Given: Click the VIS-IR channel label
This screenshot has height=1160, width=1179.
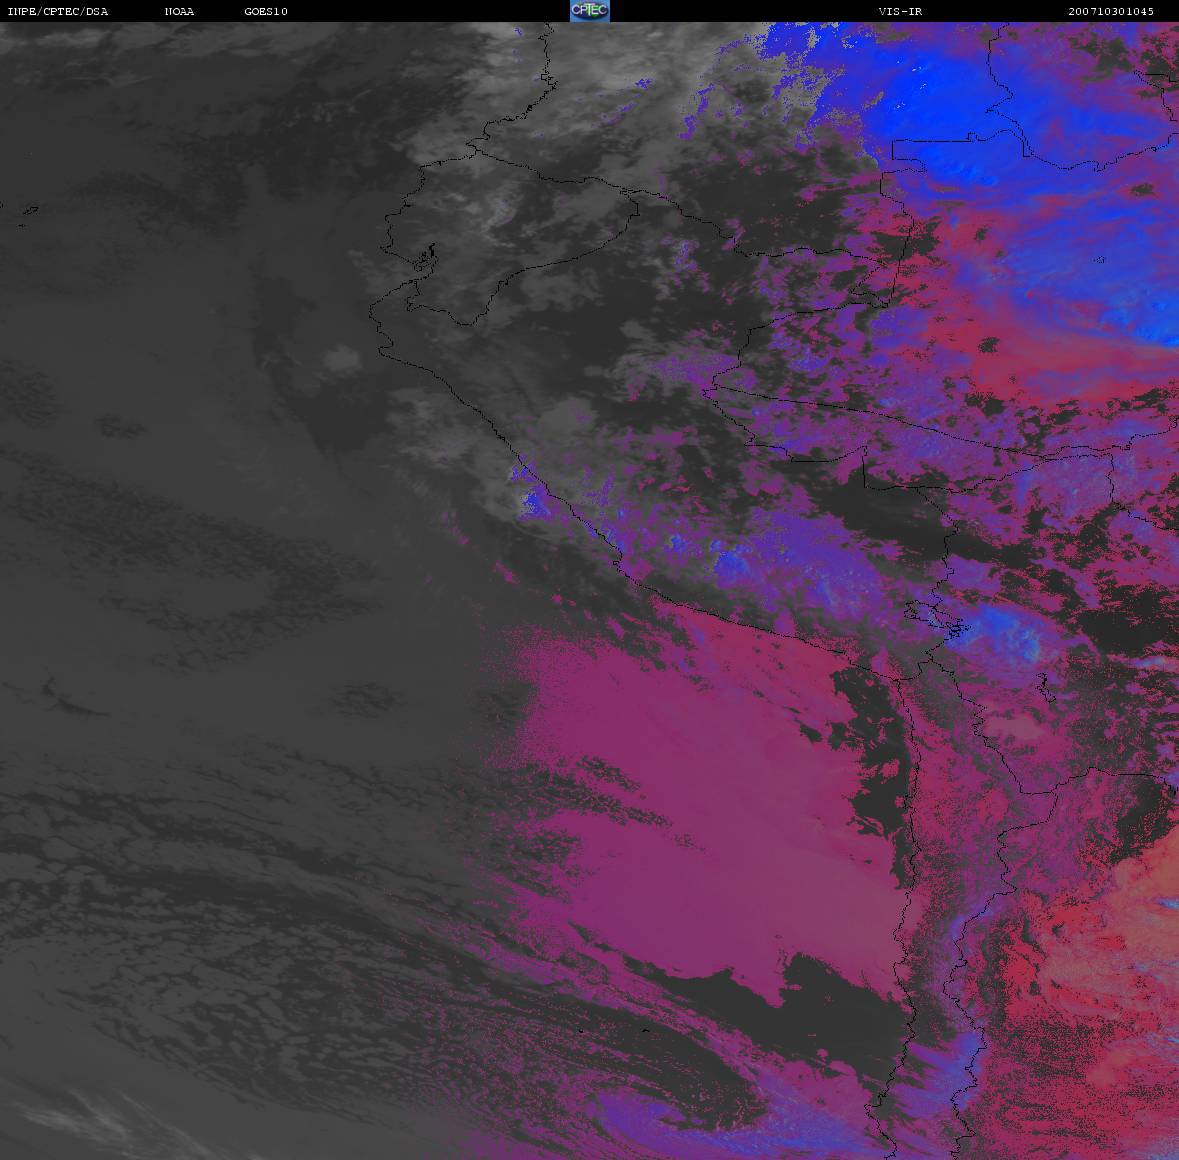Looking at the screenshot, I should tap(900, 11).
